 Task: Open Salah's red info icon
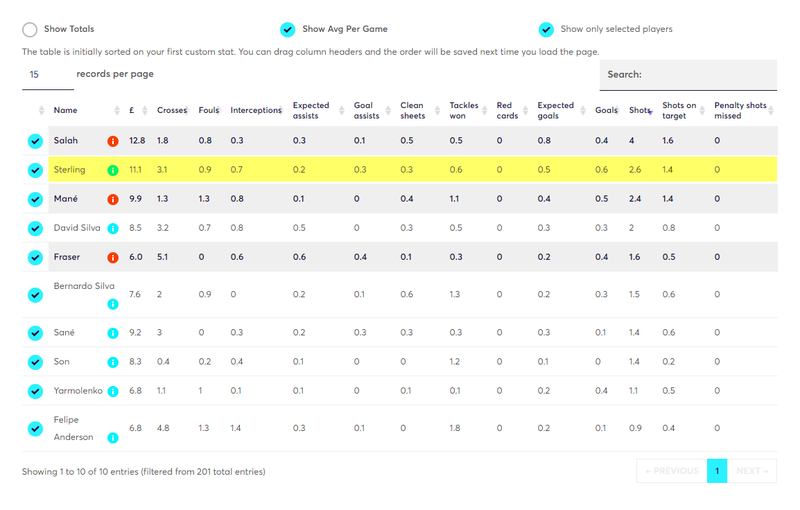coord(113,141)
